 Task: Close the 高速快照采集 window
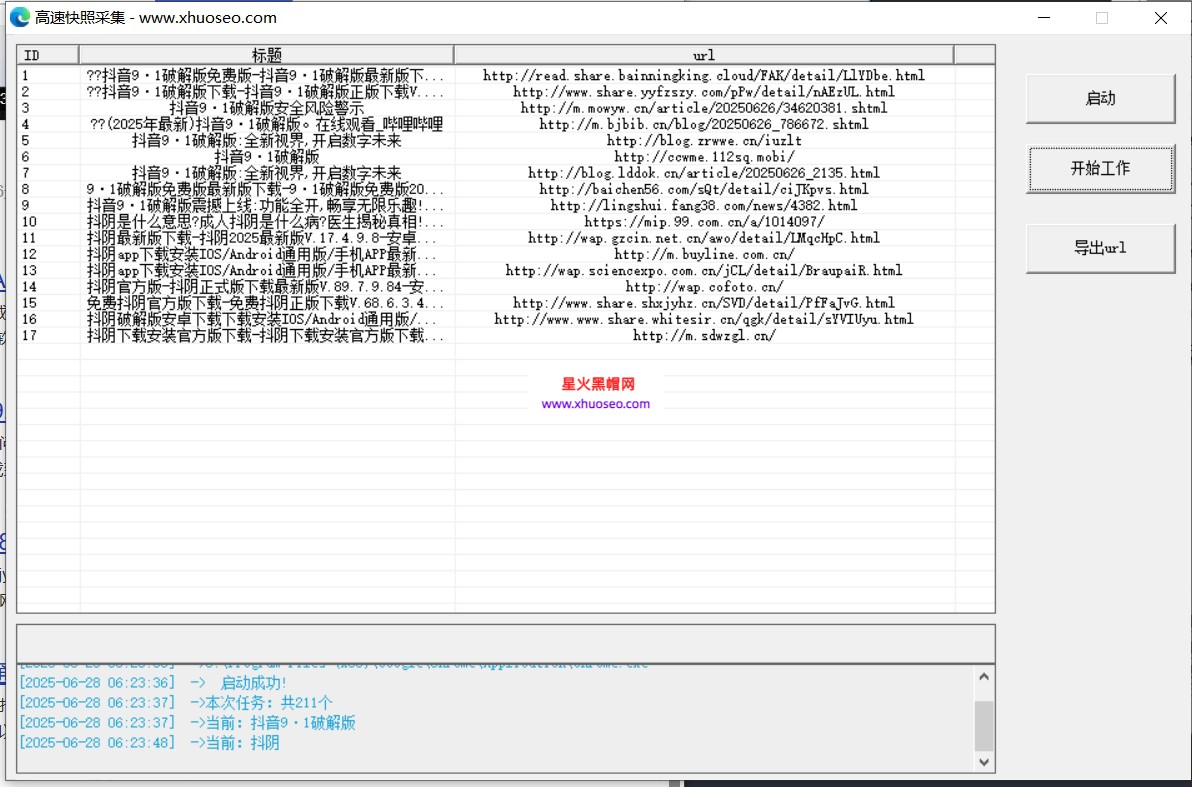(x=1160, y=17)
